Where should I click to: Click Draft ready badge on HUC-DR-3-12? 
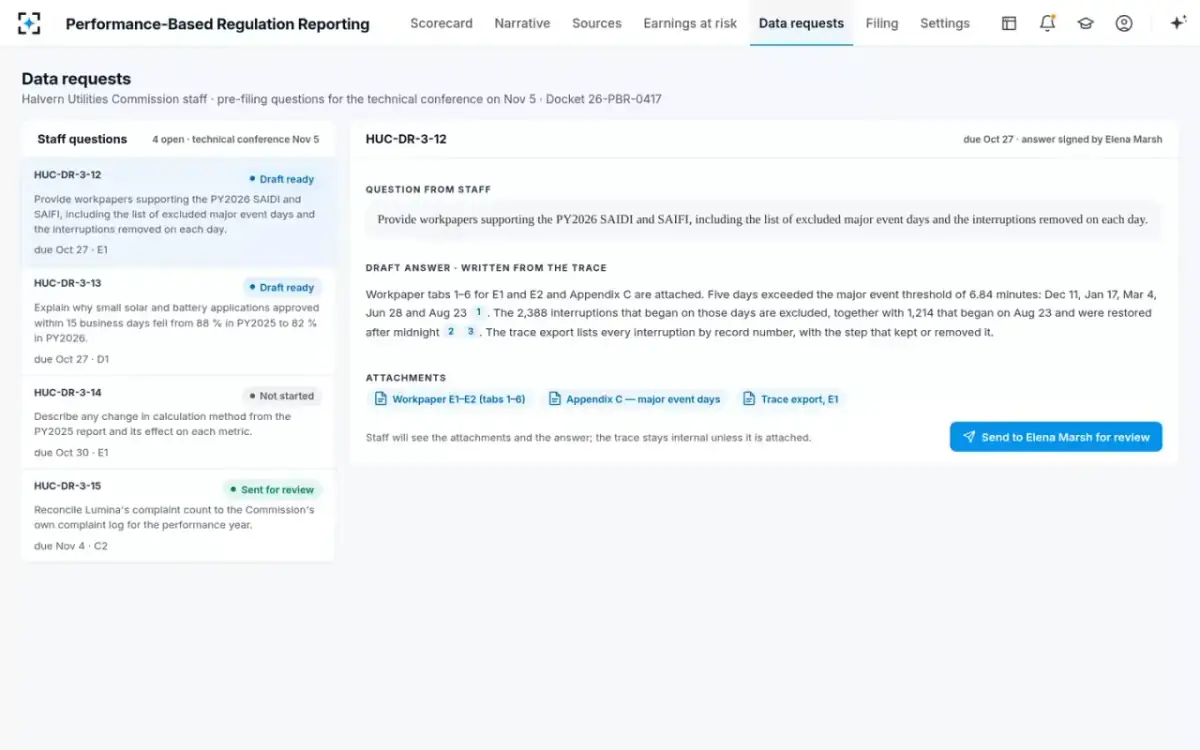click(x=281, y=179)
